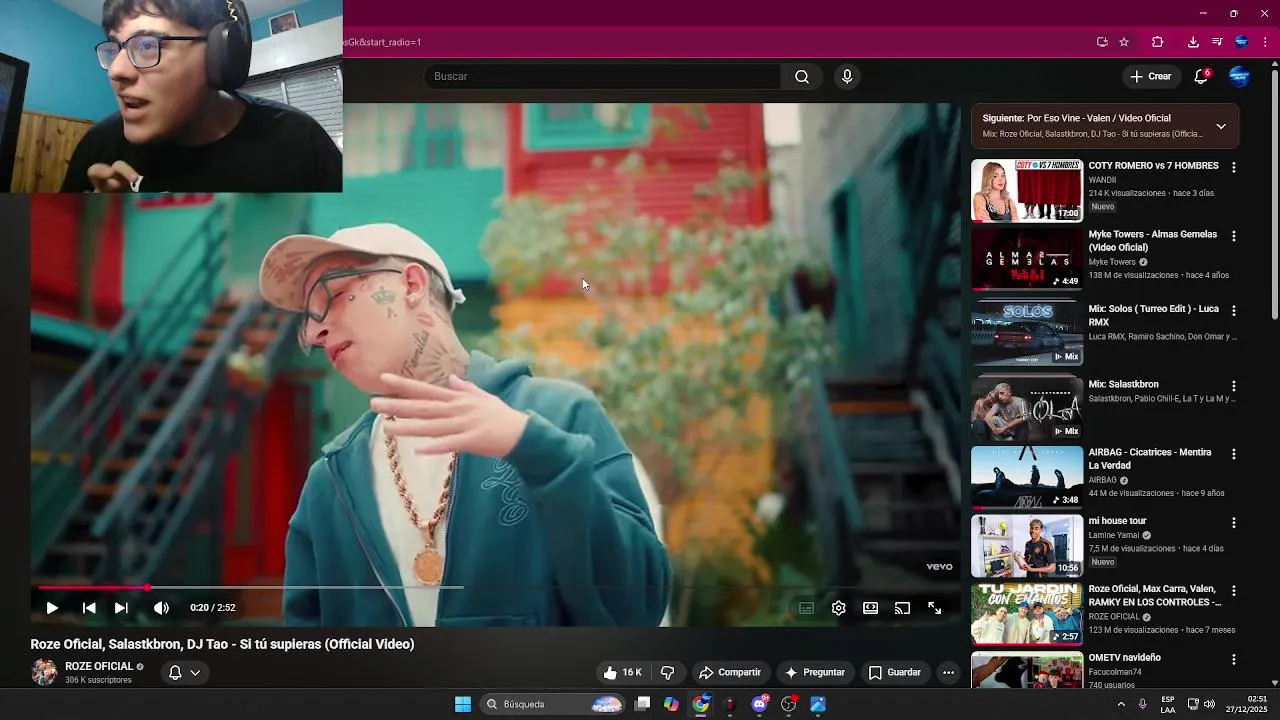The width and height of the screenshot is (1280, 720).
Task: Open Task View on taskbar
Action: (x=643, y=704)
